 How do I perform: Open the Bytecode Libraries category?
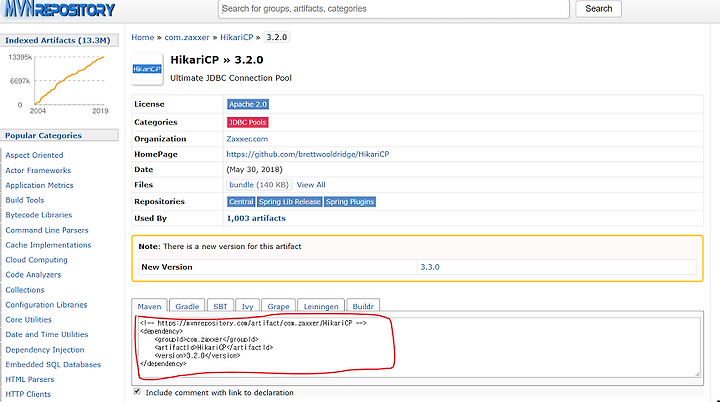coord(39,215)
